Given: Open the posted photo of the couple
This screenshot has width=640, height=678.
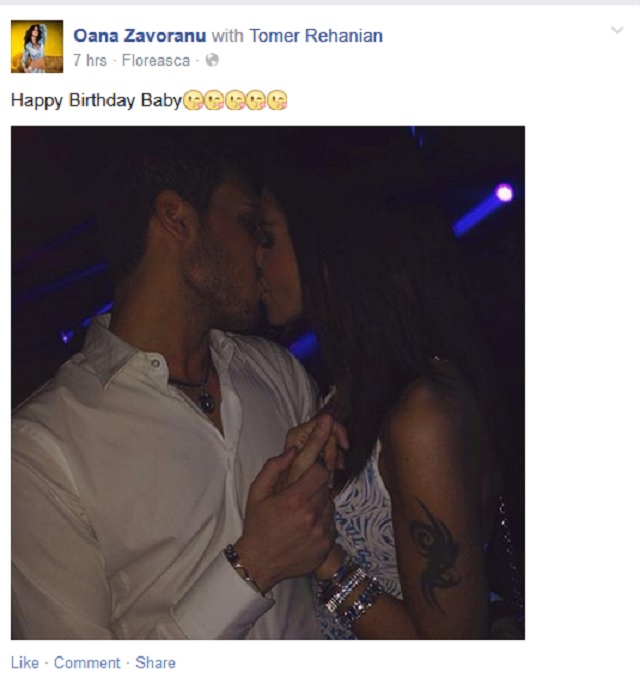Looking at the screenshot, I should 268,383.
